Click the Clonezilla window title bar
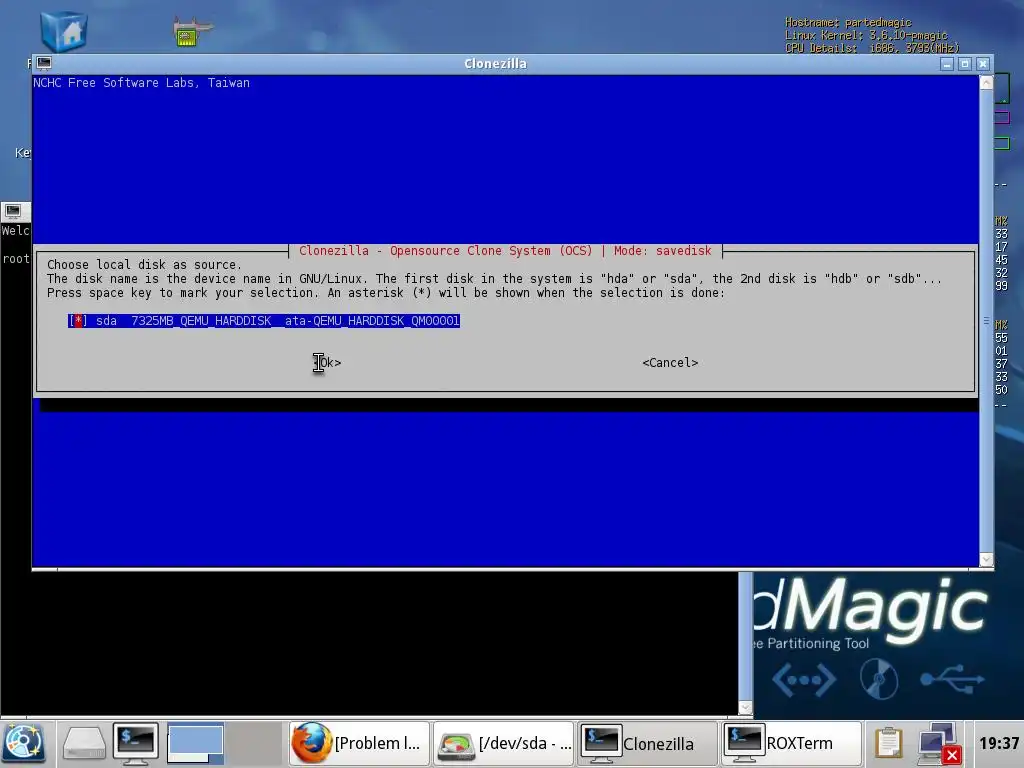This screenshot has height=768, width=1024. tap(495, 63)
